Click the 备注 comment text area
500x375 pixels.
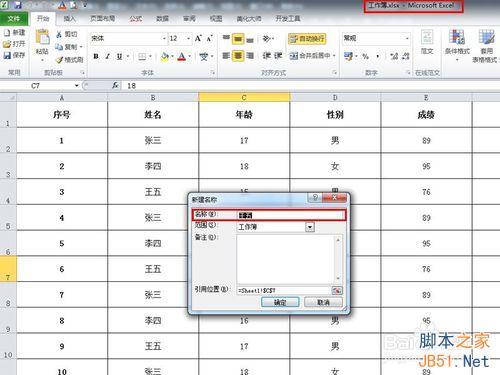point(289,259)
